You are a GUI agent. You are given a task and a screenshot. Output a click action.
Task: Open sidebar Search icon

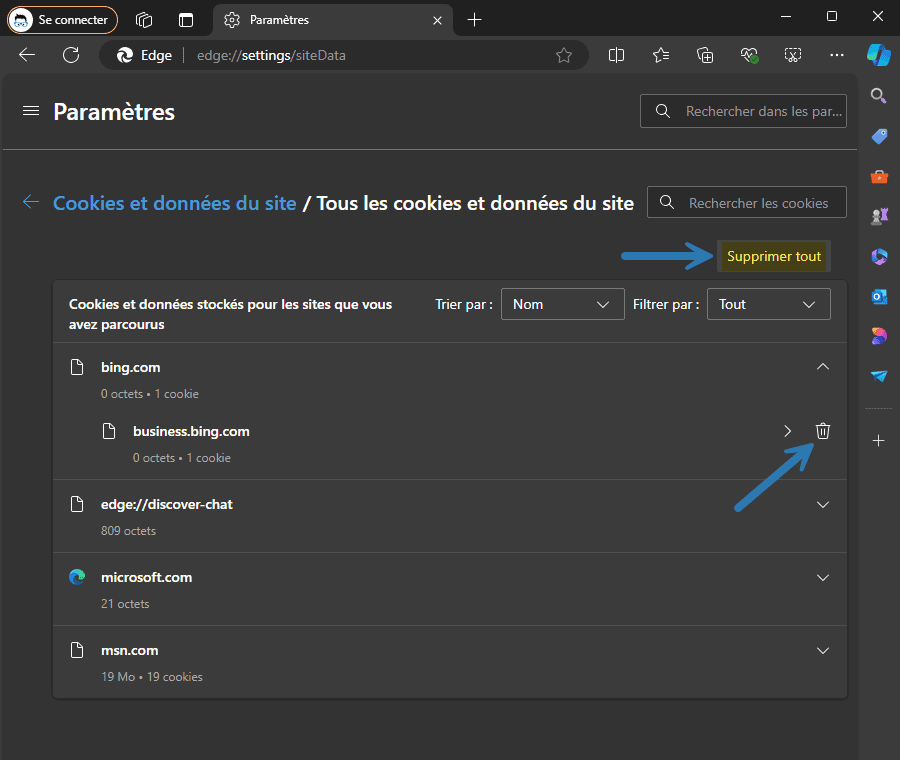(878, 95)
